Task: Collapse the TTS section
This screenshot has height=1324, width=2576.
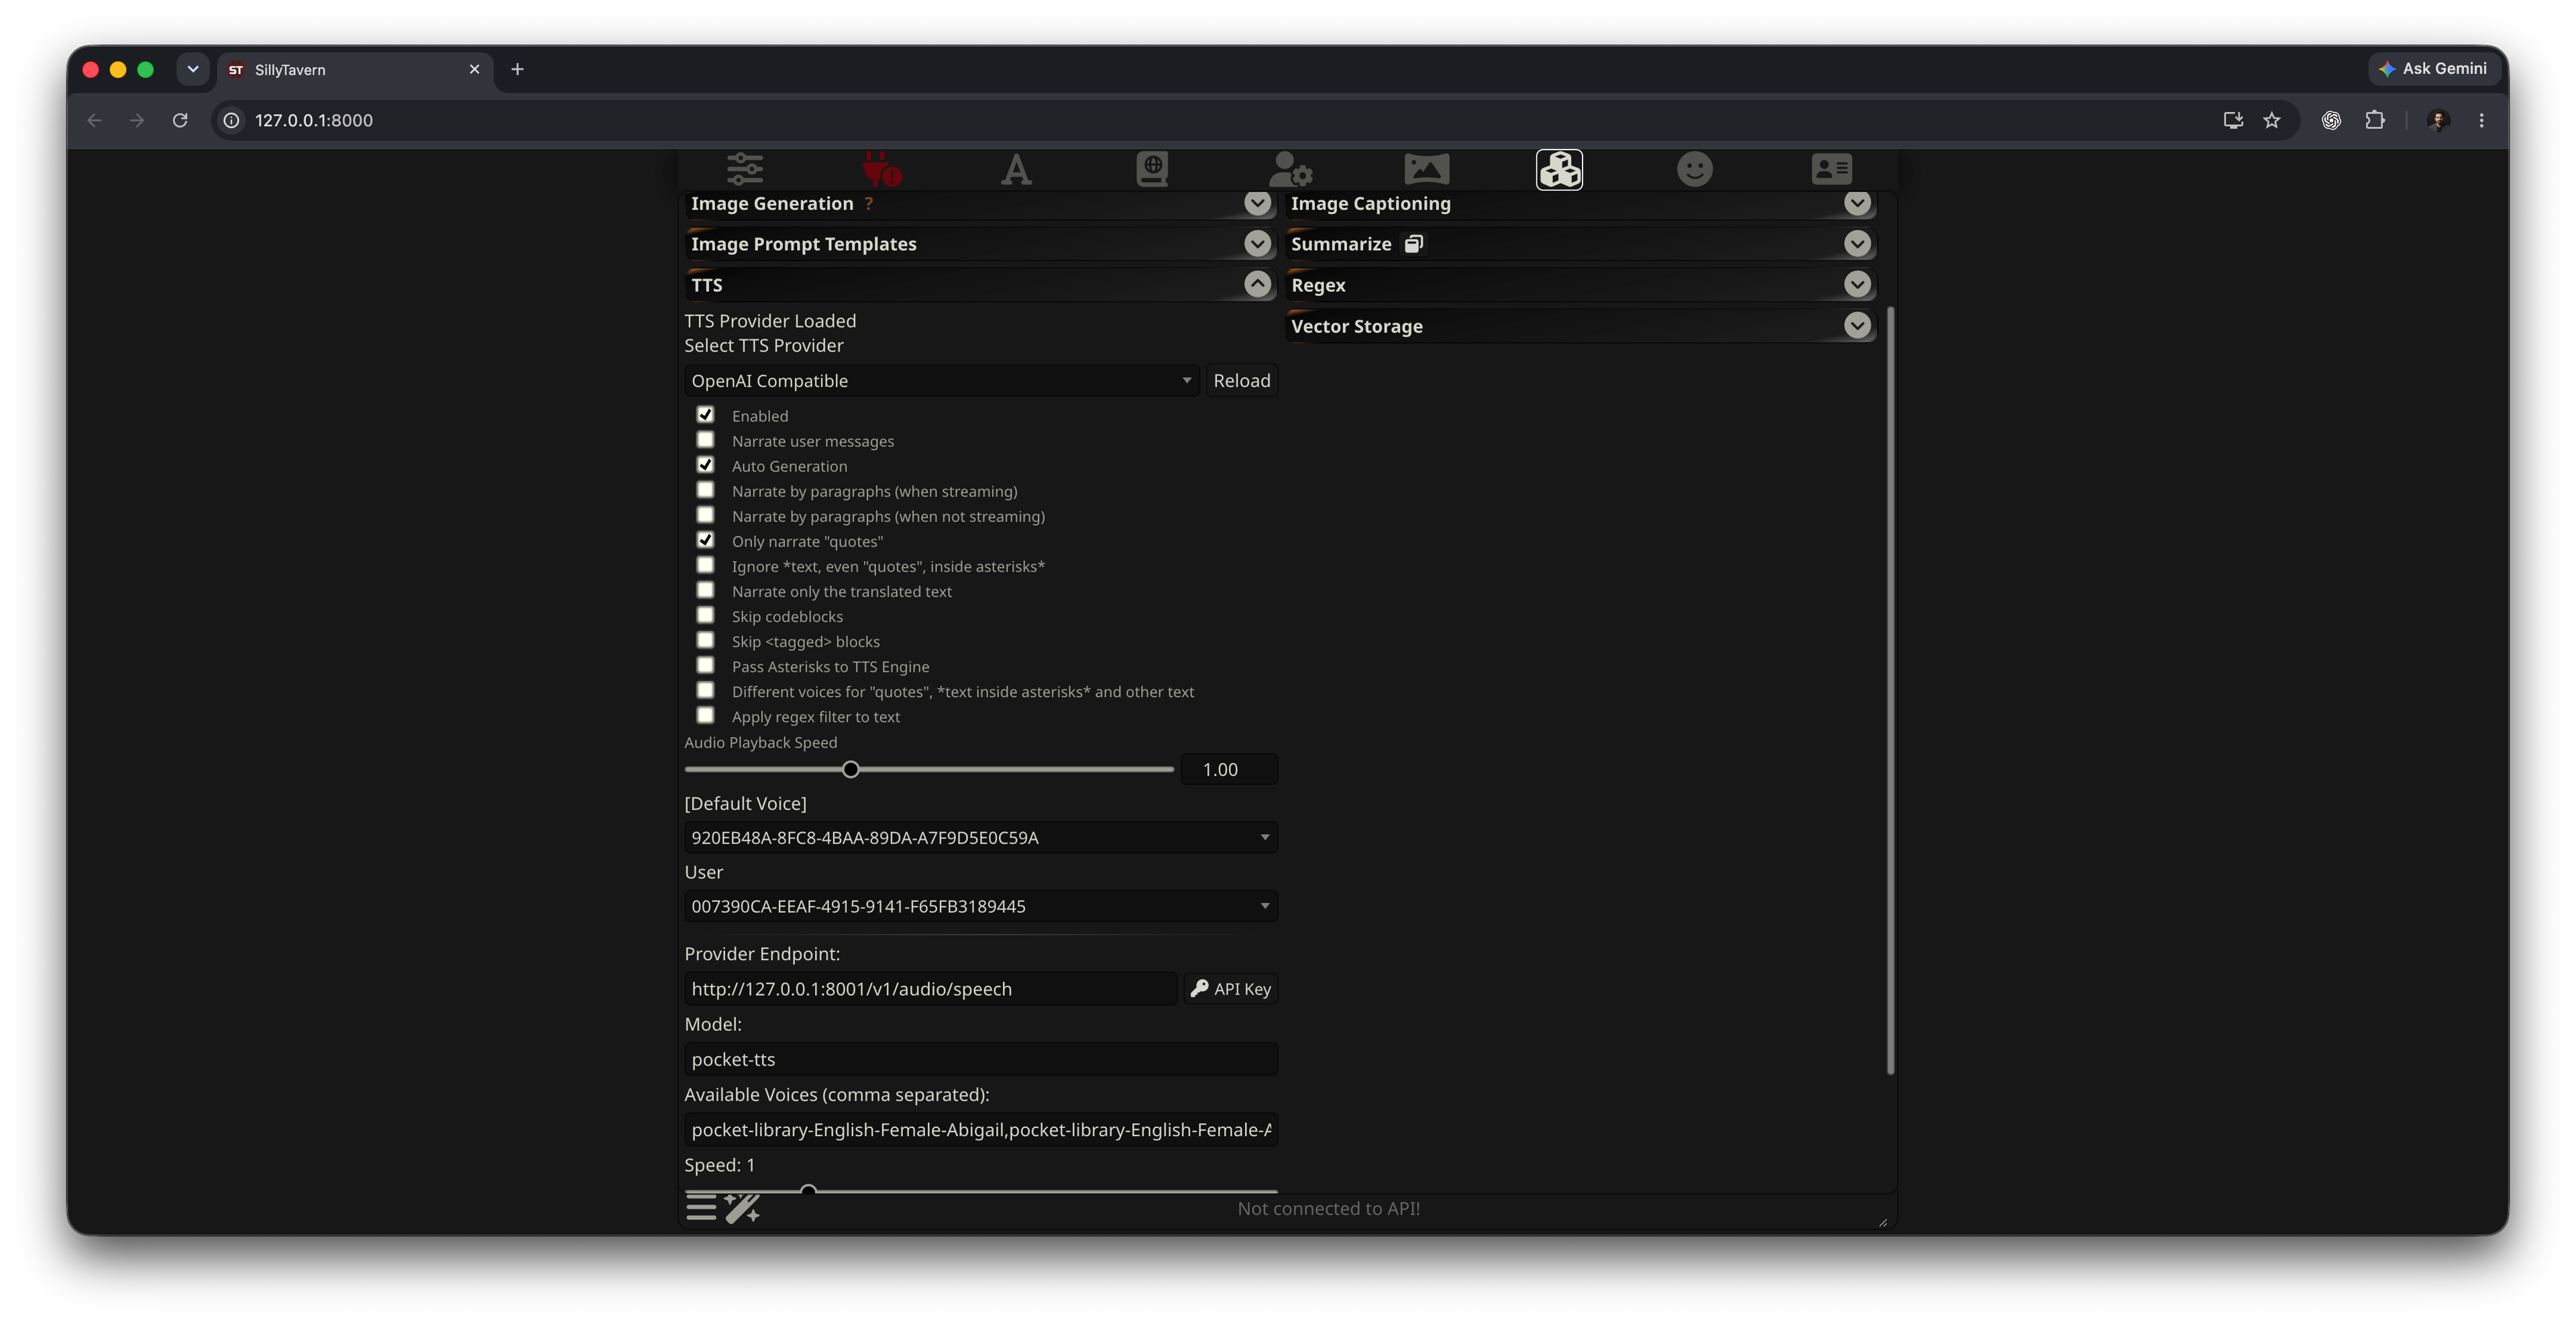Action: point(1257,284)
